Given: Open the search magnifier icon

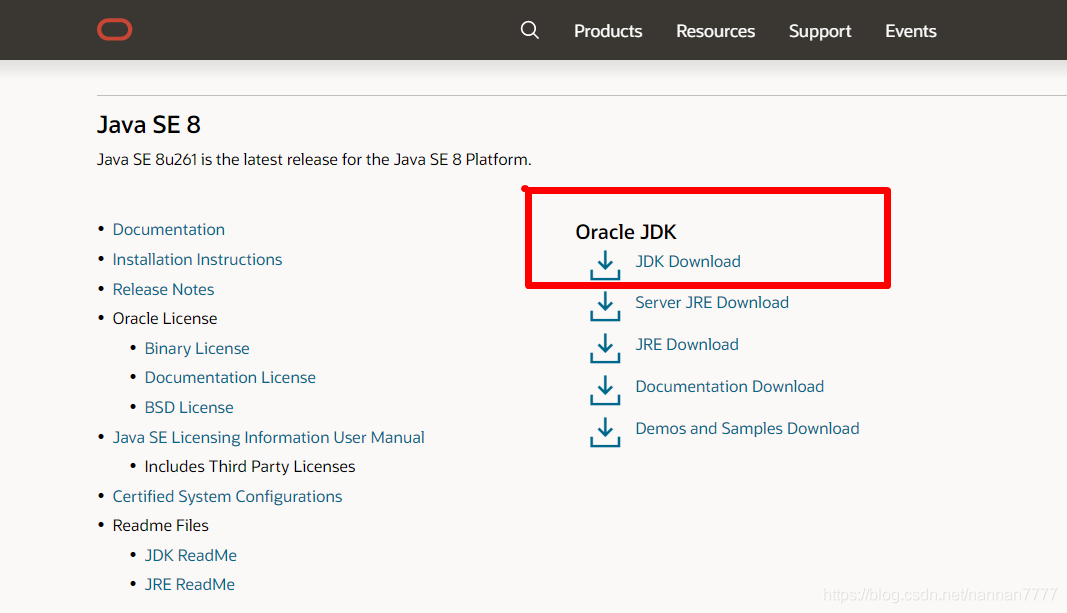Looking at the screenshot, I should pos(529,30).
